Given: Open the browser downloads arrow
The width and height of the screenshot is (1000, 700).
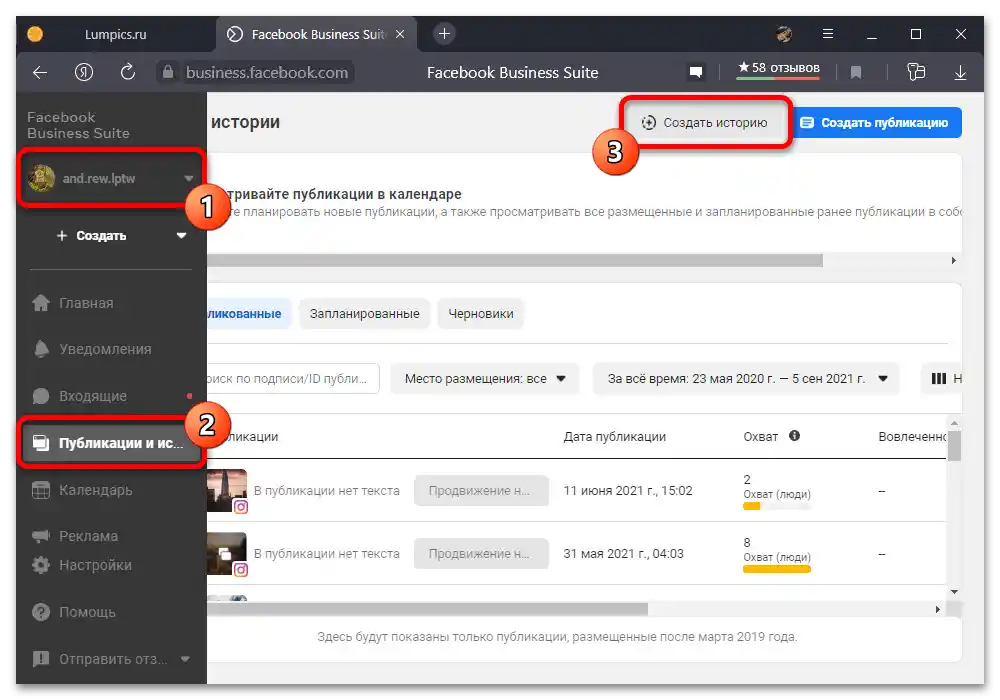Looking at the screenshot, I should 960,73.
